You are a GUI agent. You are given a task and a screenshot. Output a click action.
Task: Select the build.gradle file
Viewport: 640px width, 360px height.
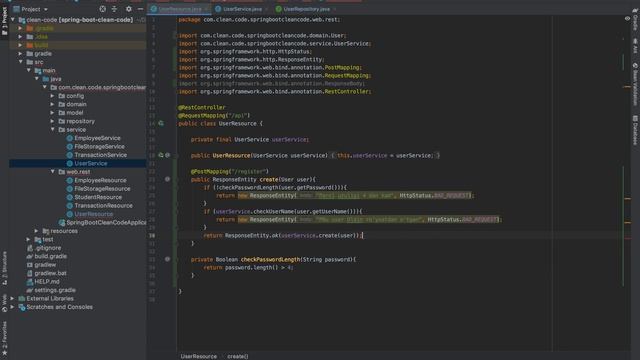click(51, 256)
